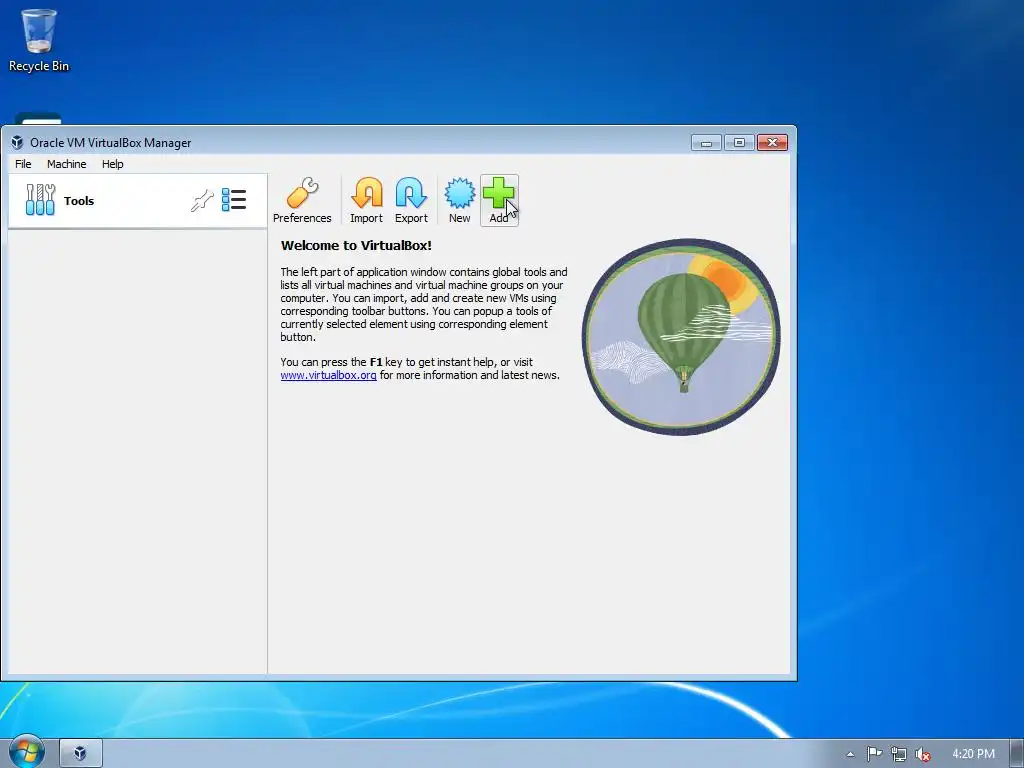Open the Help menu

(112, 164)
